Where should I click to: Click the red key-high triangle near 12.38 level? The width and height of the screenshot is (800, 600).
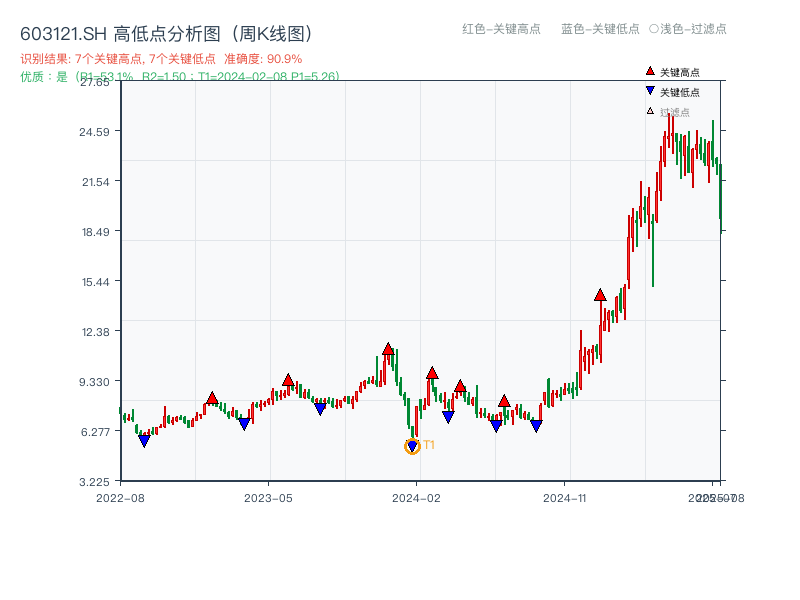point(388,349)
